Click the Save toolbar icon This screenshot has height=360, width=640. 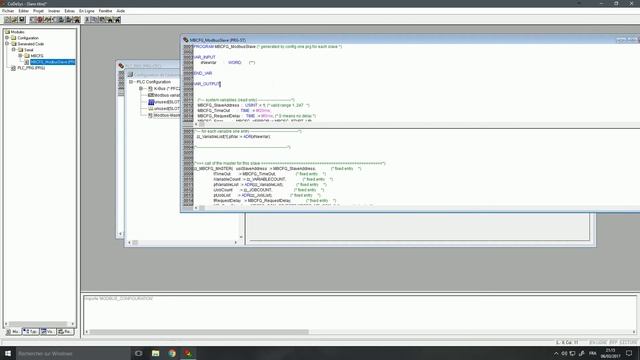click(x=22, y=19)
